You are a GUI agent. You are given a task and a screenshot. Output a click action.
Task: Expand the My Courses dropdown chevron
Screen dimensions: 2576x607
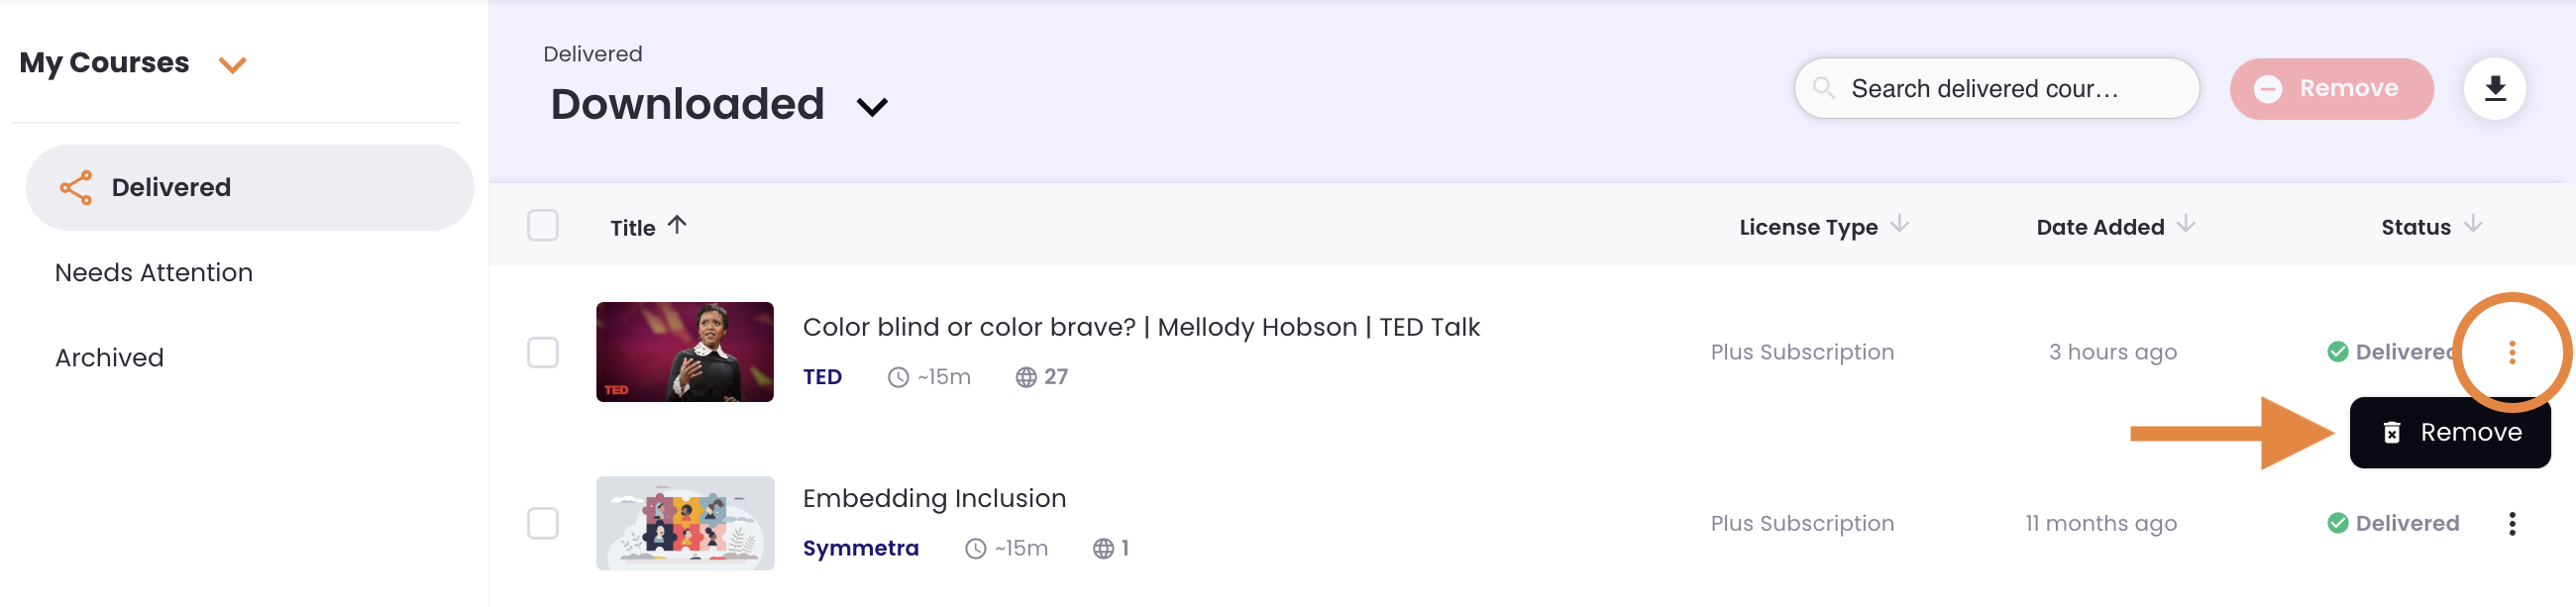pos(233,65)
